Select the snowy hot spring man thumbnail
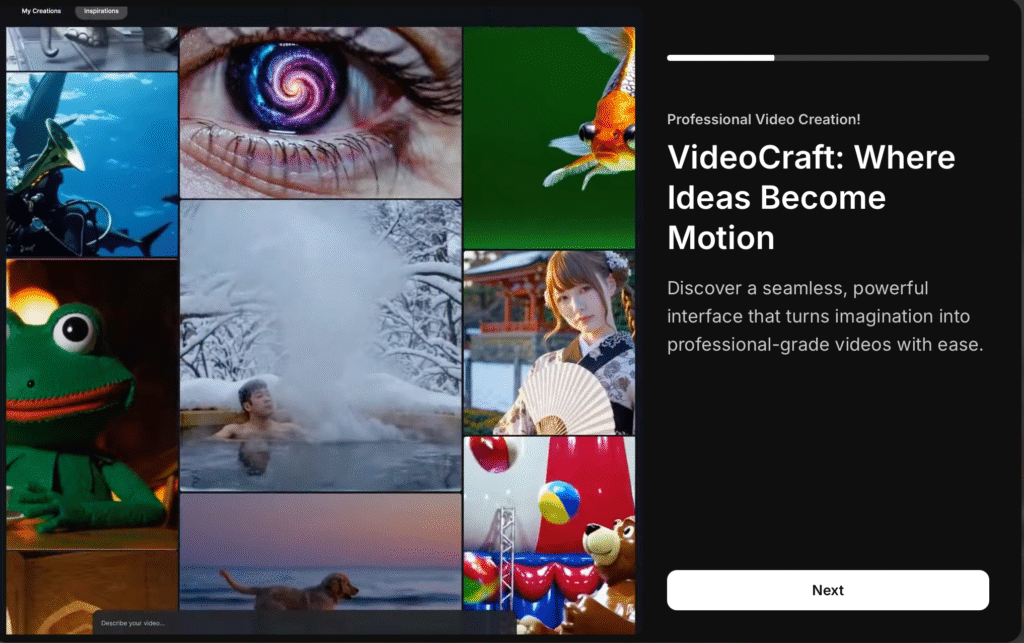The image size is (1024, 643). (x=320, y=345)
